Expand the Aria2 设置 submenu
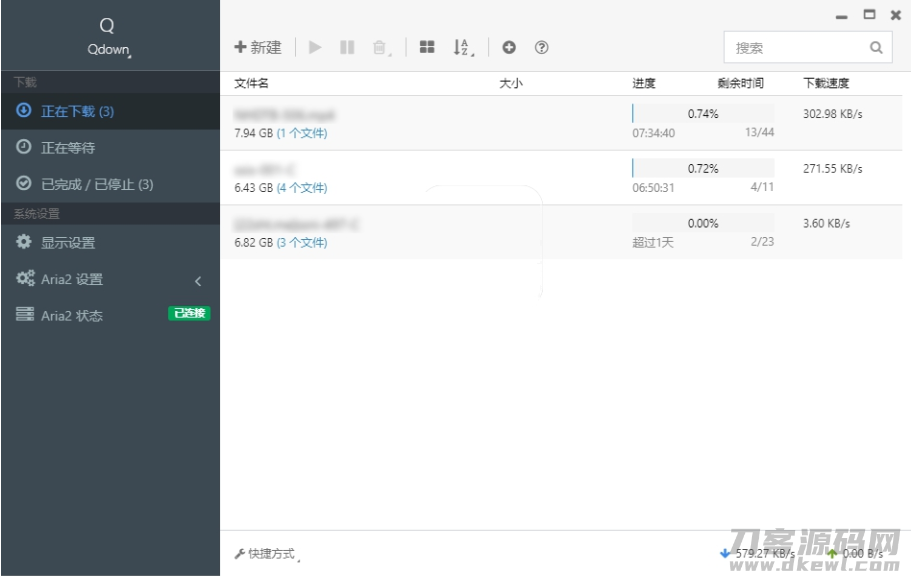Screen dimensions: 911x577 tap(110, 279)
